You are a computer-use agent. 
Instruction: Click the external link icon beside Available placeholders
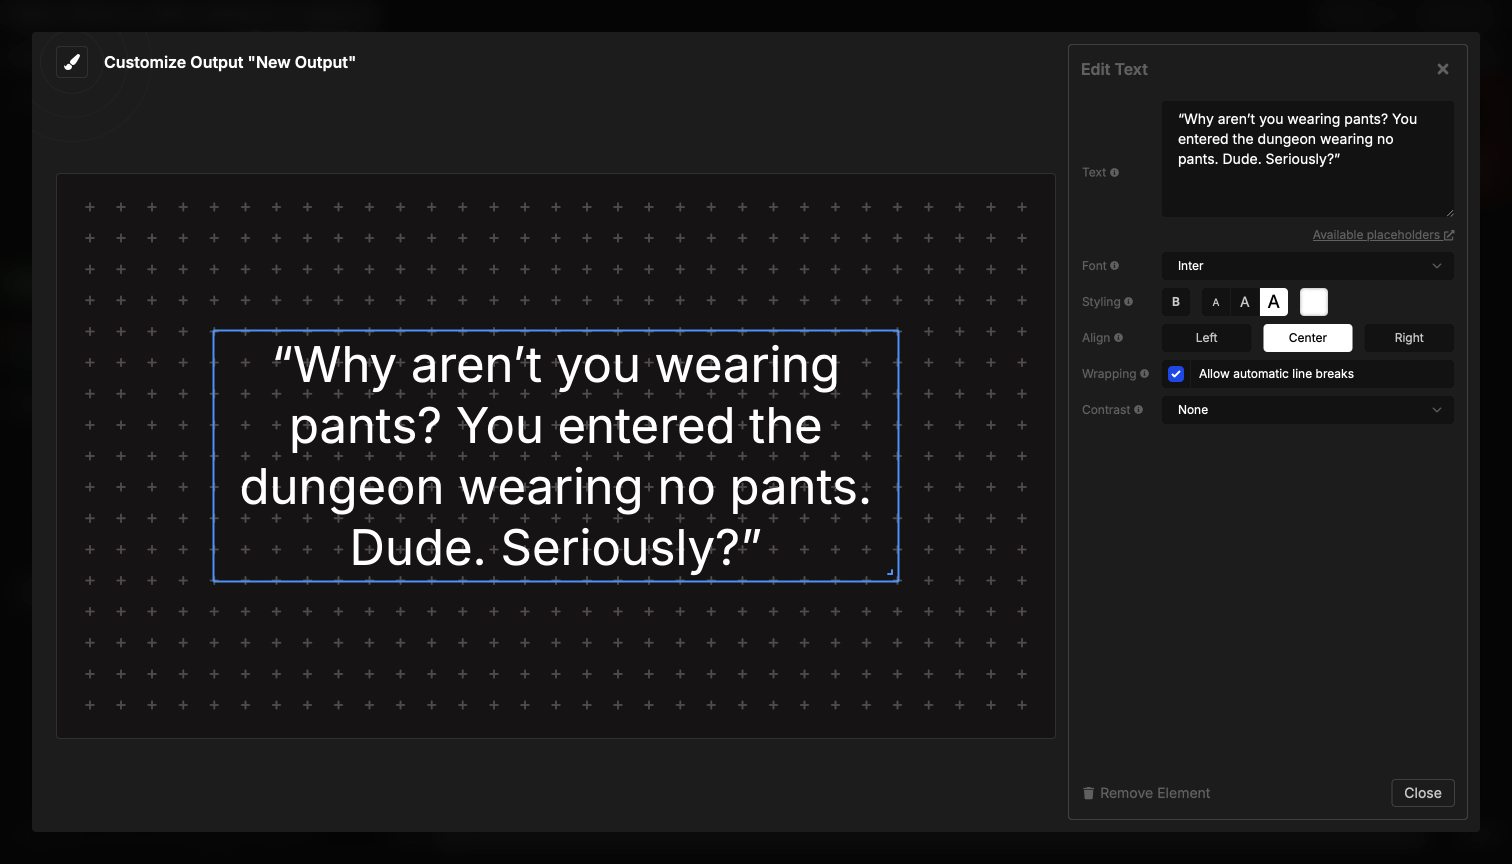tap(1448, 234)
